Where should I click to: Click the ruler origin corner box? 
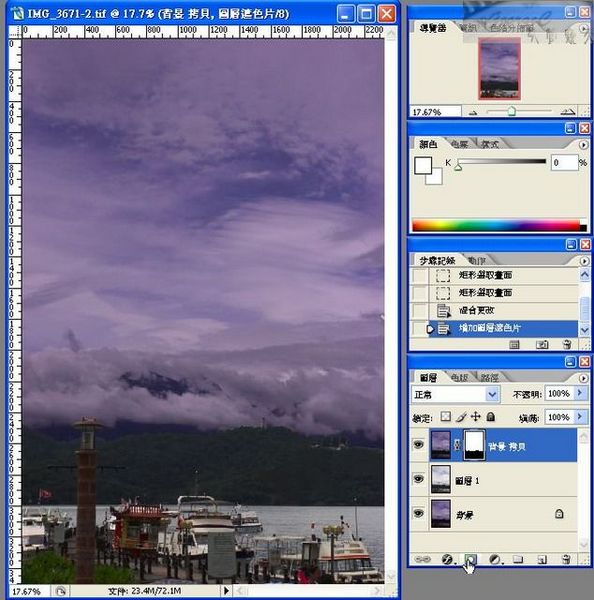point(15,31)
